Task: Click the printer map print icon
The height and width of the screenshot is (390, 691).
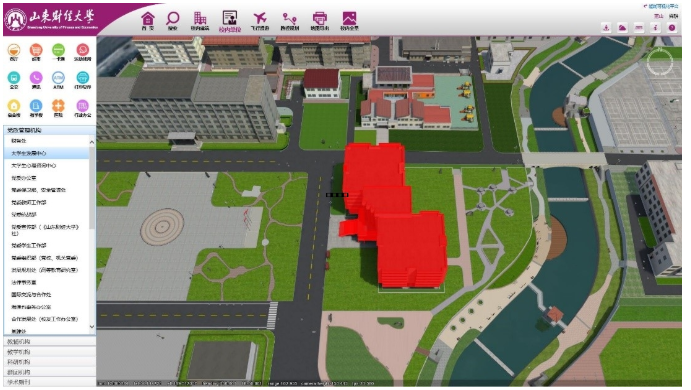Action: tap(319, 20)
